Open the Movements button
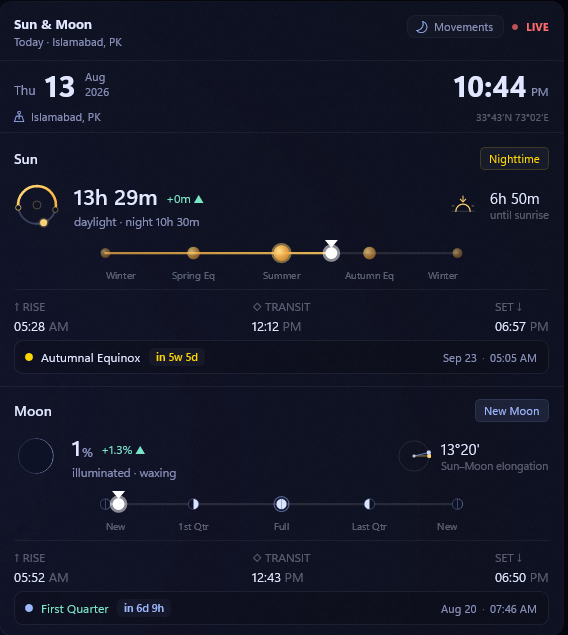This screenshot has height=635, width=568. [x=455, y=27]
